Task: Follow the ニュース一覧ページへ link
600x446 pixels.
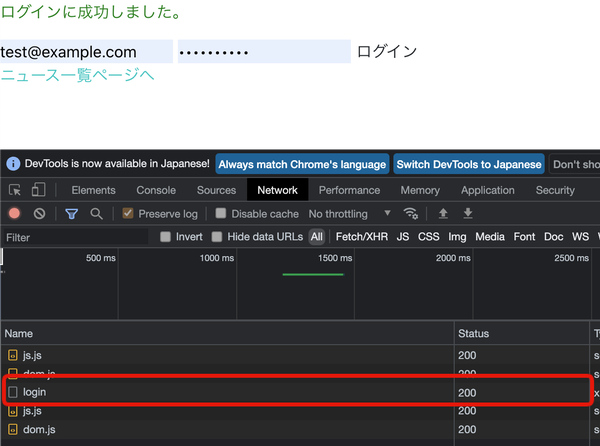Action: [77, 75]
